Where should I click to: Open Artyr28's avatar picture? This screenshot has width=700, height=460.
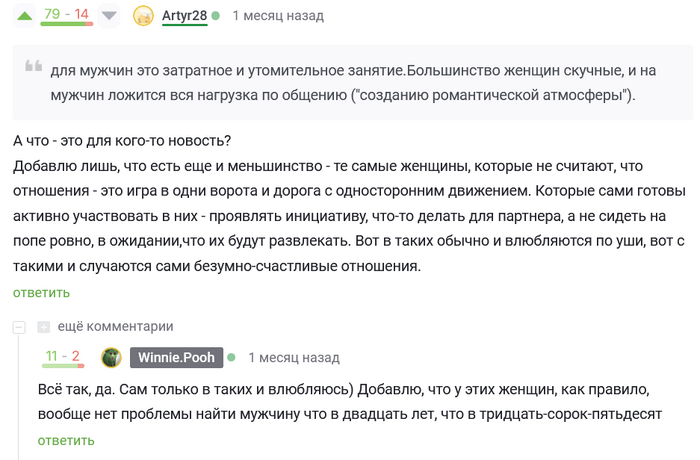[x=143, y=16]
